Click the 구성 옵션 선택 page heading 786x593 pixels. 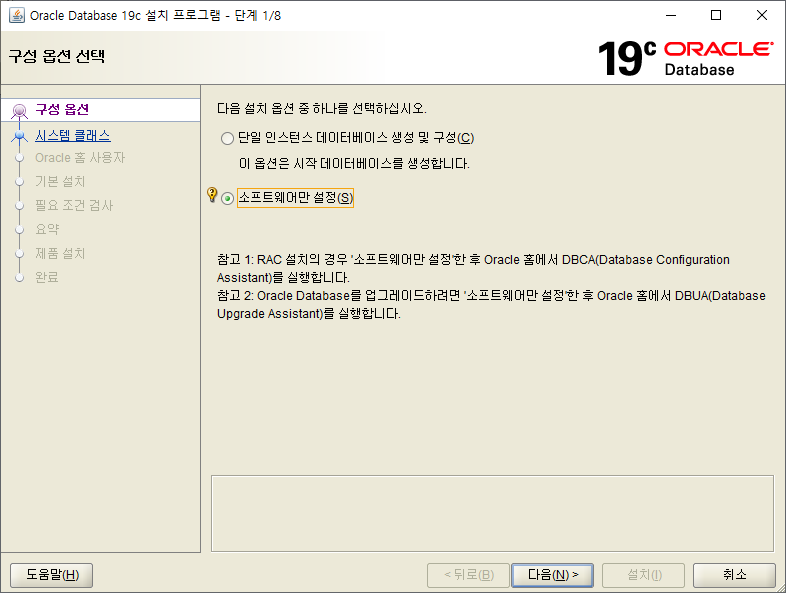(57, 56)
